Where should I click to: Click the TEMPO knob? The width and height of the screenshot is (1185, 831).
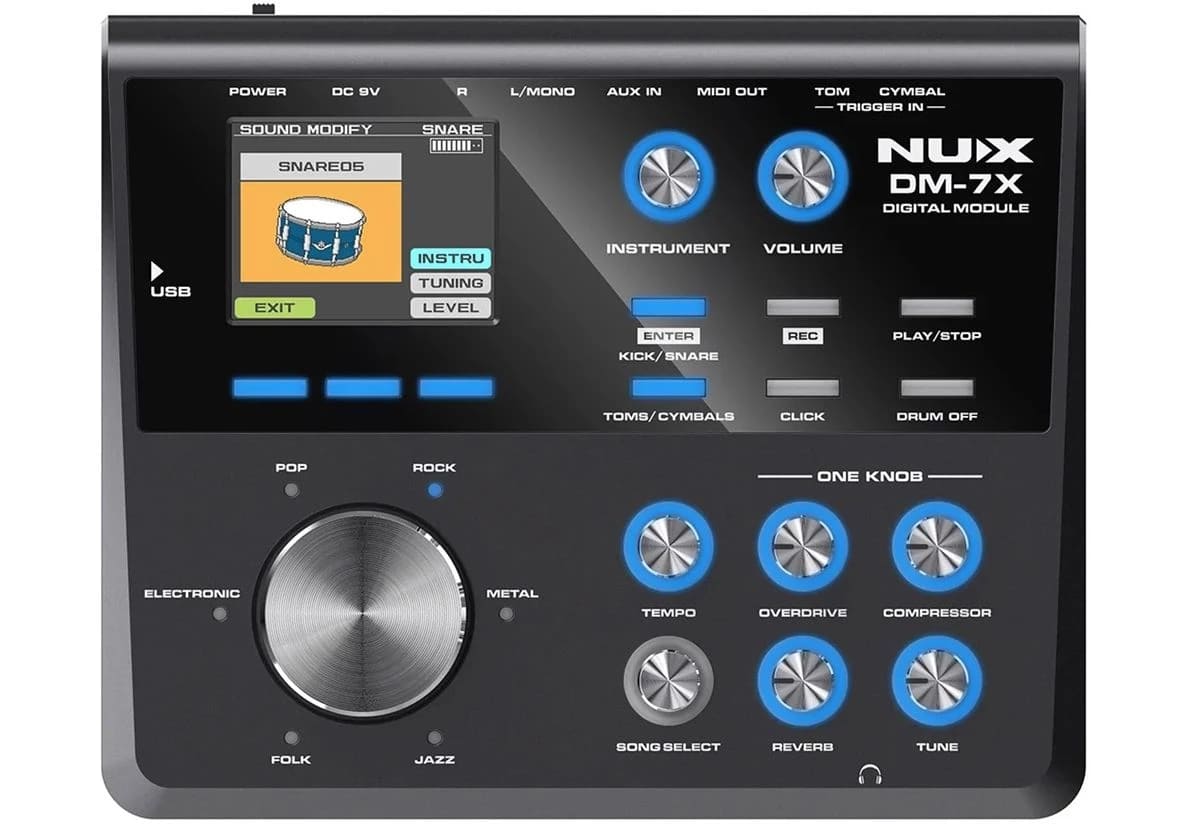coord(669,546)
